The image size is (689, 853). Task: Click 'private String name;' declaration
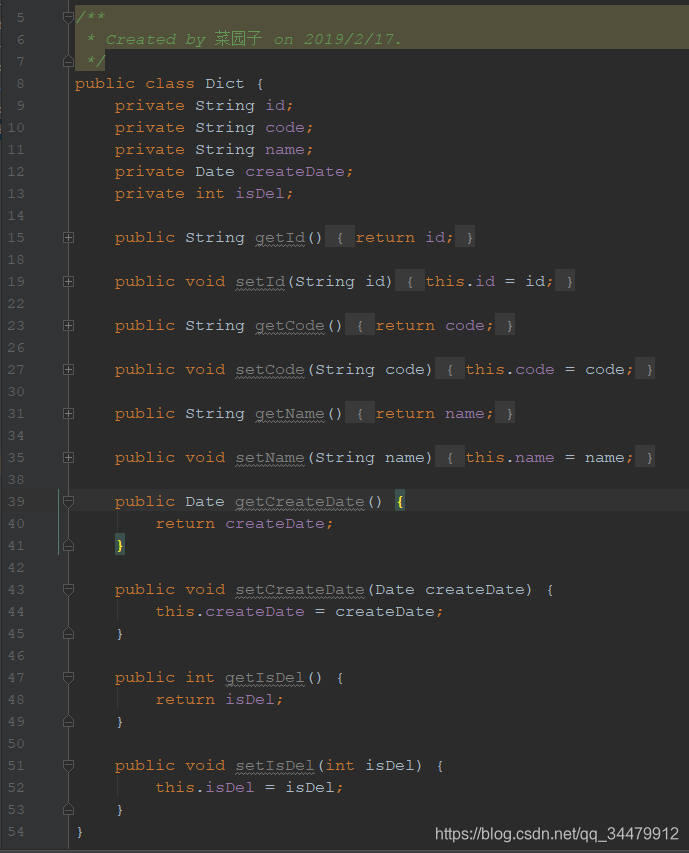coord(214,150)
